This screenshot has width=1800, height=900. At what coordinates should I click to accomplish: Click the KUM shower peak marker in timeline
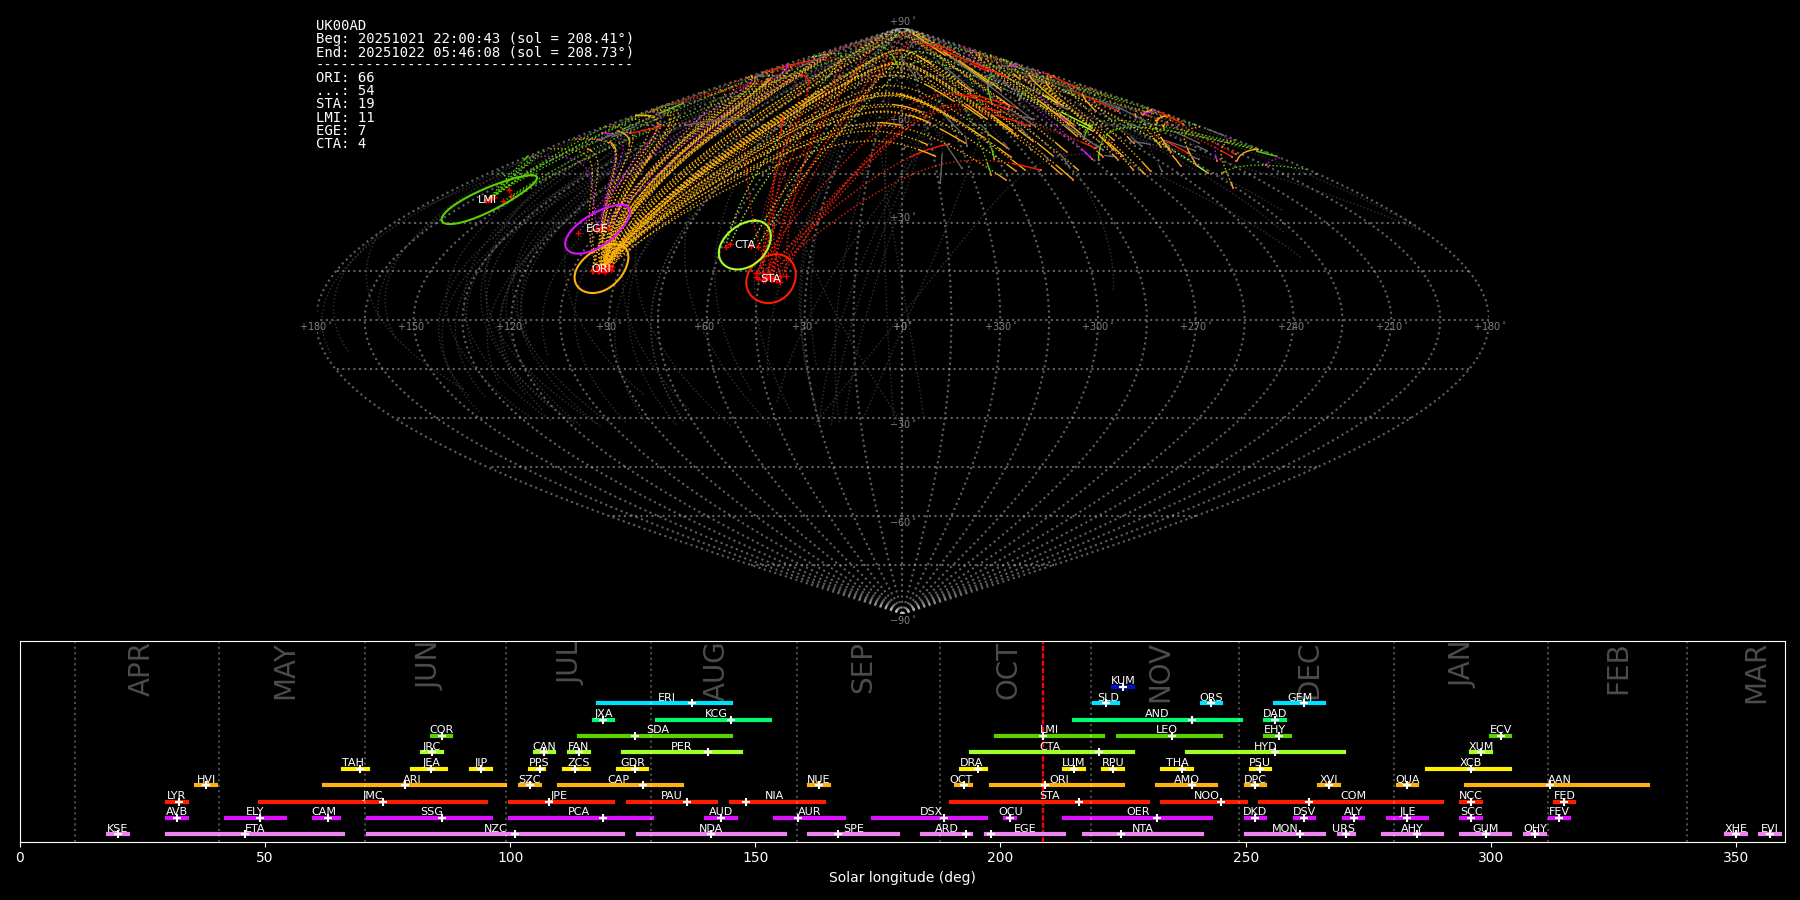1122,687
